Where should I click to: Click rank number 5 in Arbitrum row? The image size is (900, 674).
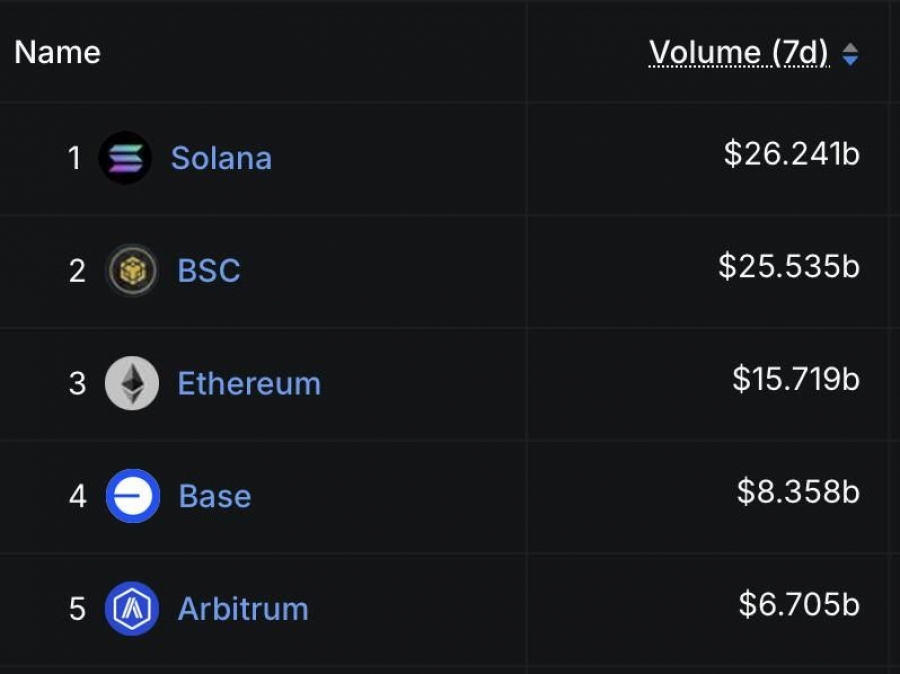pyautogui.click(x=77, y=609)
